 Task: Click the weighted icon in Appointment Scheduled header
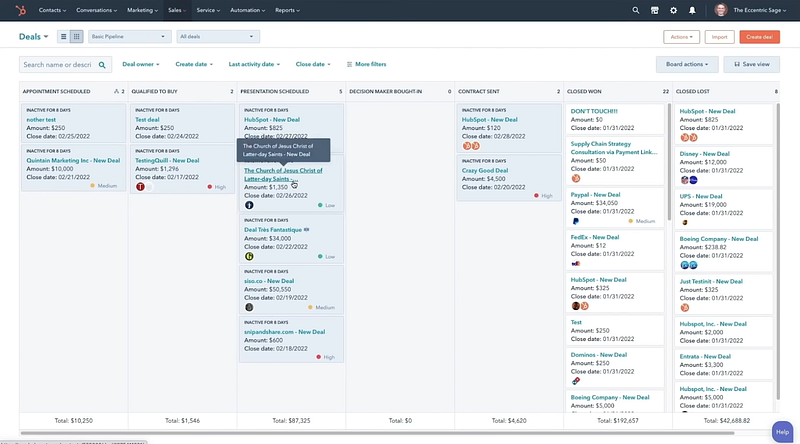(x=116, y=91)
